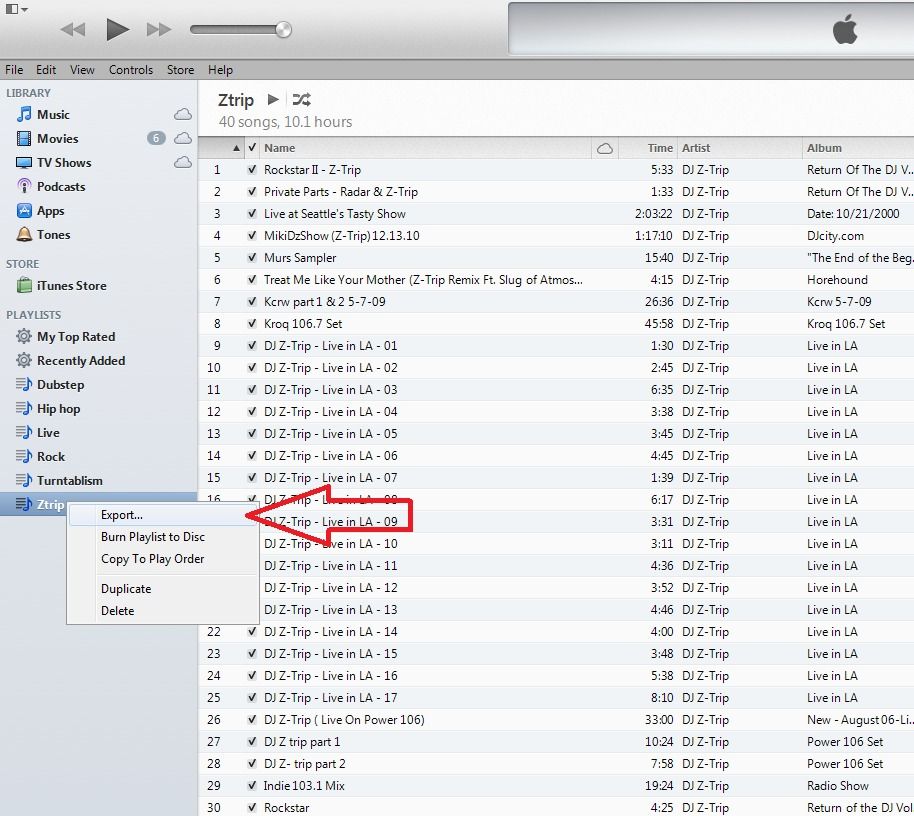Select the Ztrip playlist in sidebar
The width and height of the screenshot is (914, 816).
51,504
